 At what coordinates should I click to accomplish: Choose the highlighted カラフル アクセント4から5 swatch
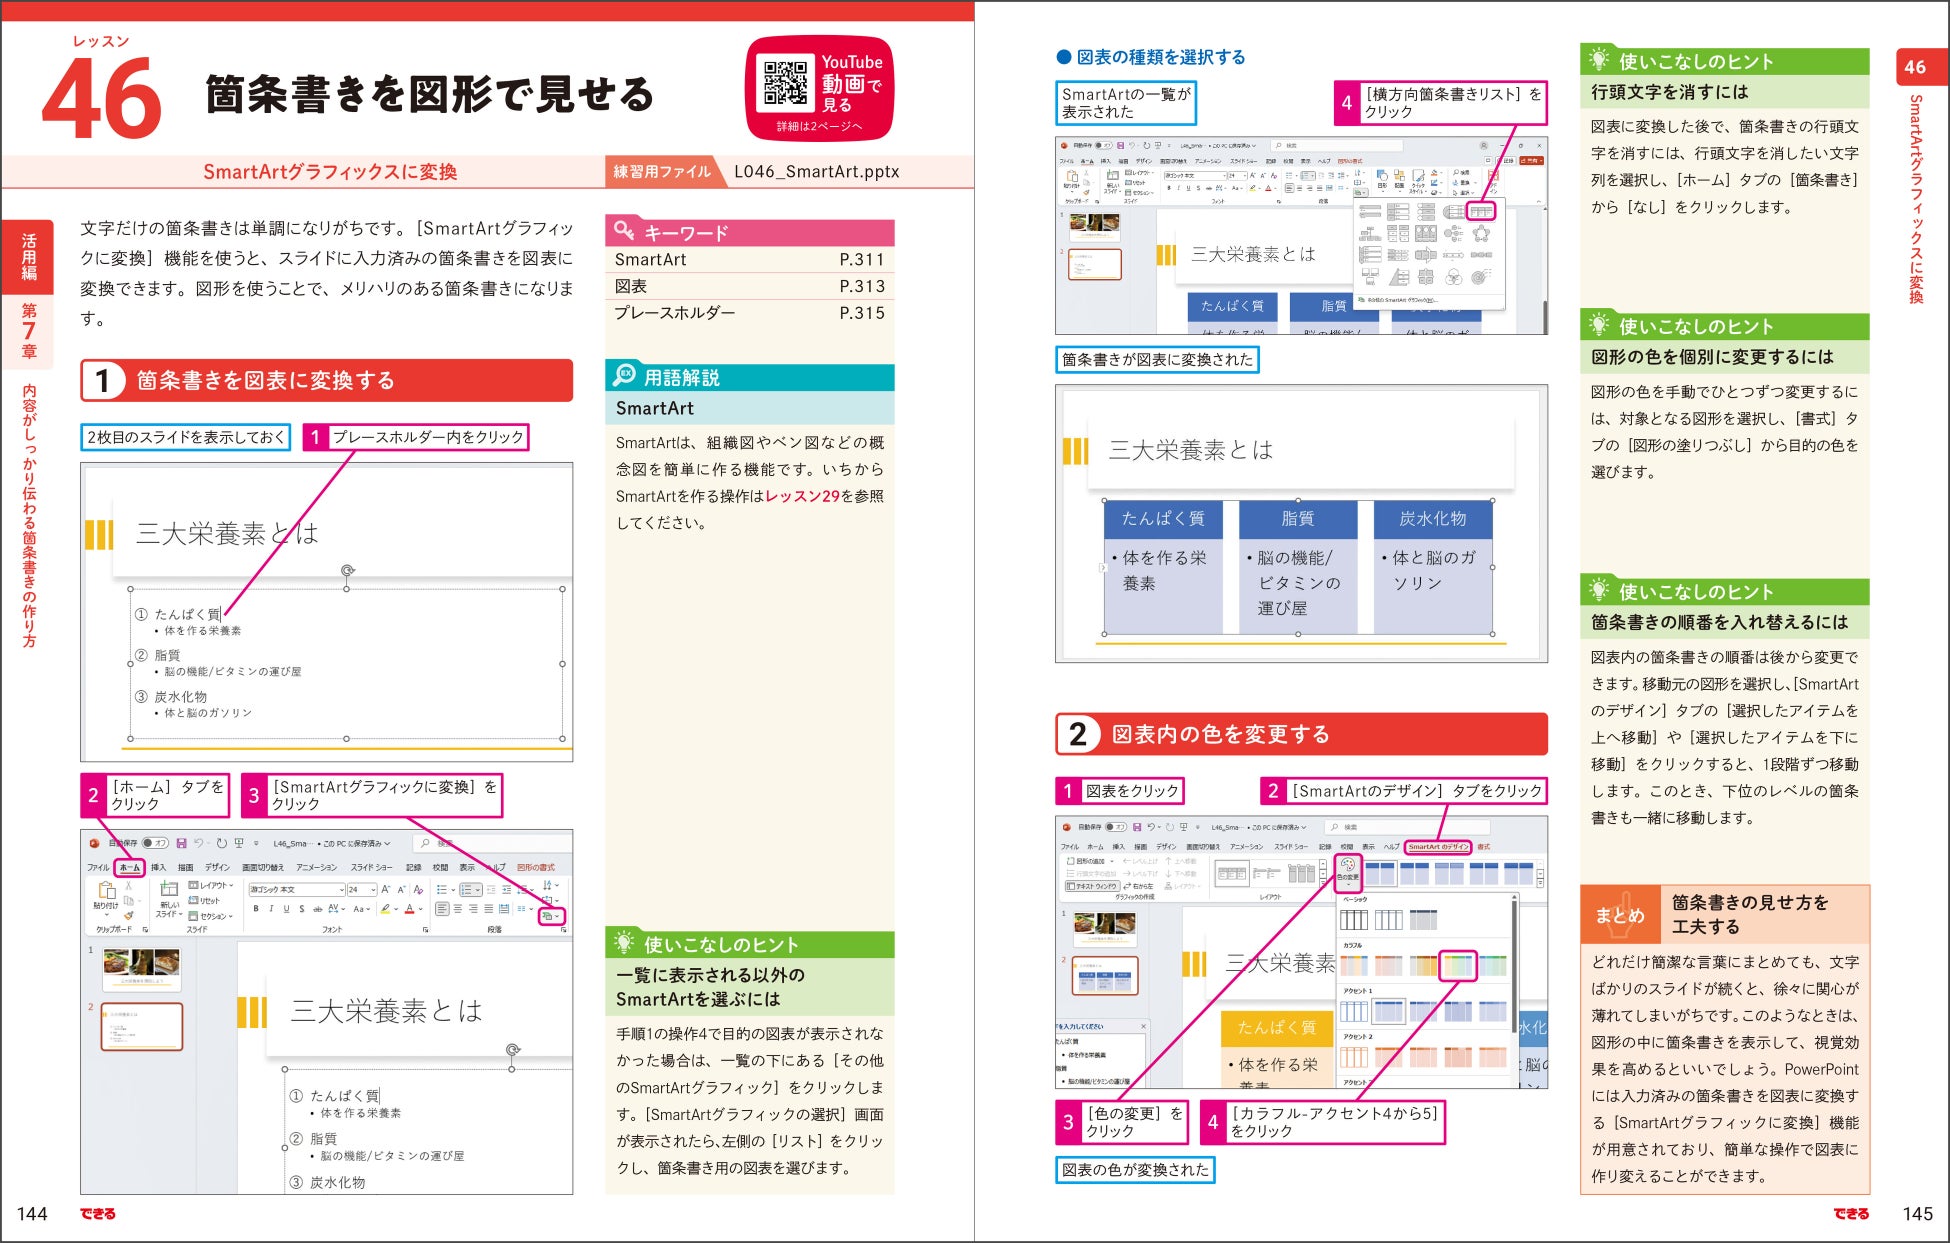[x=1458, y=965]
